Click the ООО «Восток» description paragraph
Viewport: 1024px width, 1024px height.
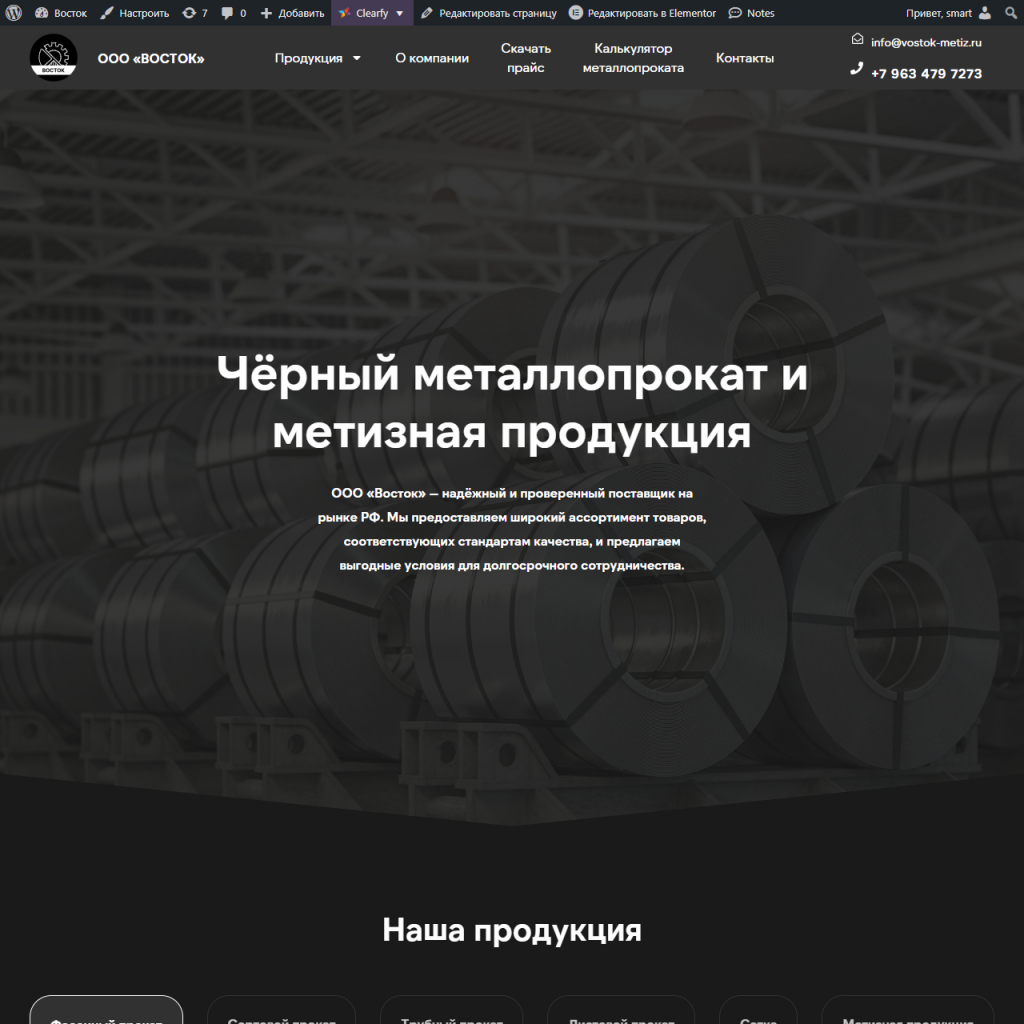point(512,529)
